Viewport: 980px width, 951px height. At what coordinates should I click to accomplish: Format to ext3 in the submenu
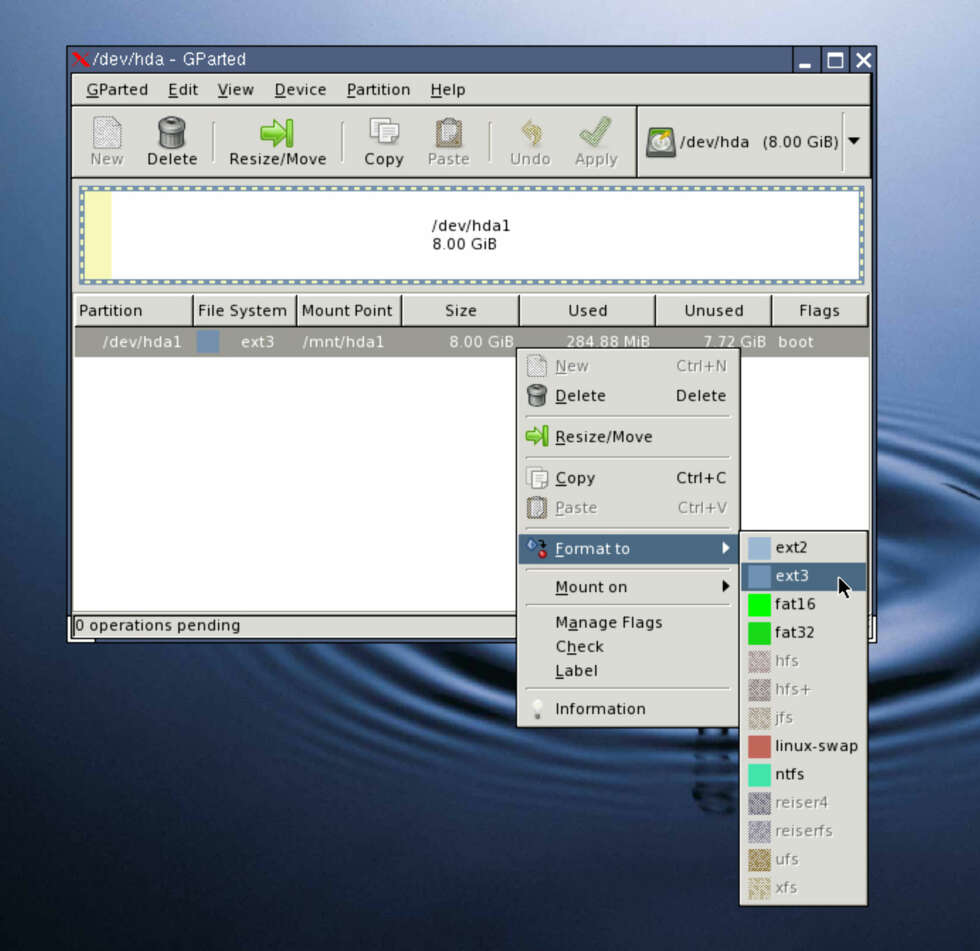click(x=803, y=575)
